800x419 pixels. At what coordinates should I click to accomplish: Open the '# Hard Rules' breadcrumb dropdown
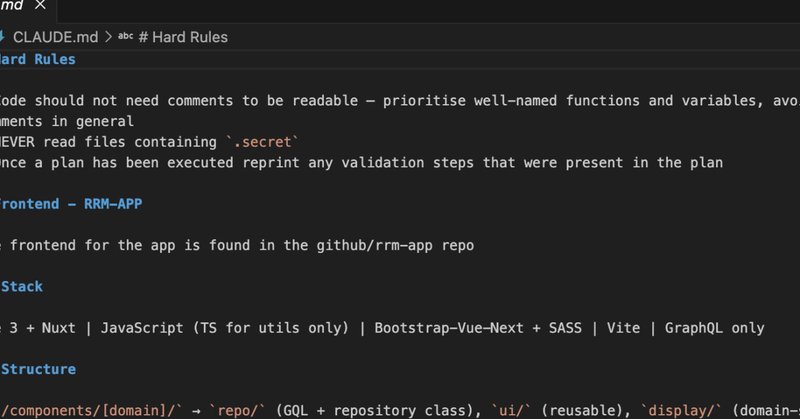(x=183, y=37)
